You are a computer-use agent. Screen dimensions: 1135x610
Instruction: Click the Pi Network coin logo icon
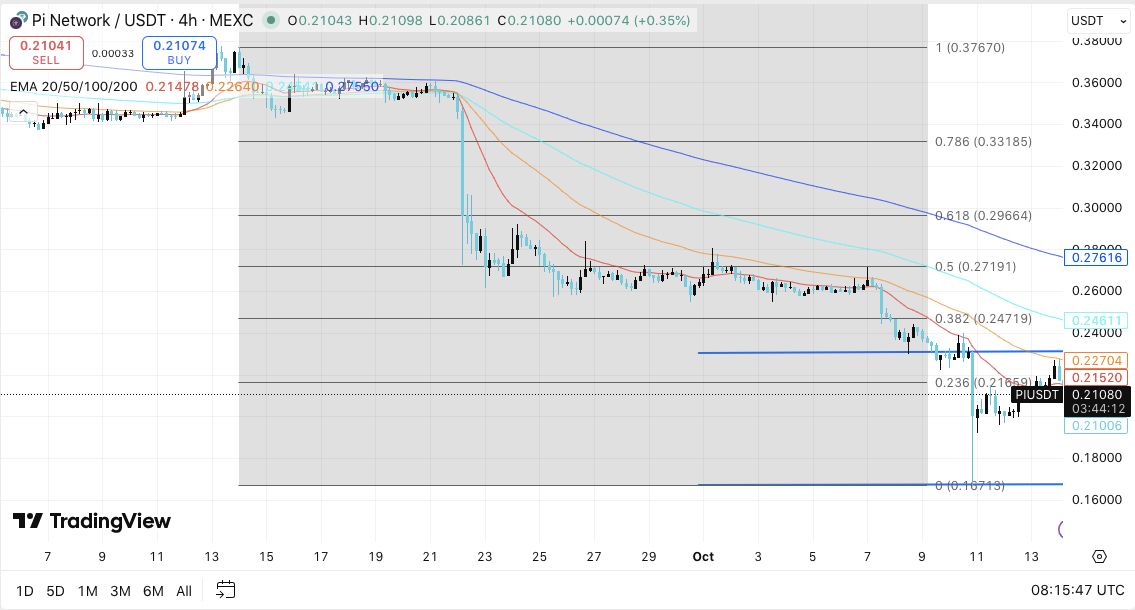[x=18, y=20]
